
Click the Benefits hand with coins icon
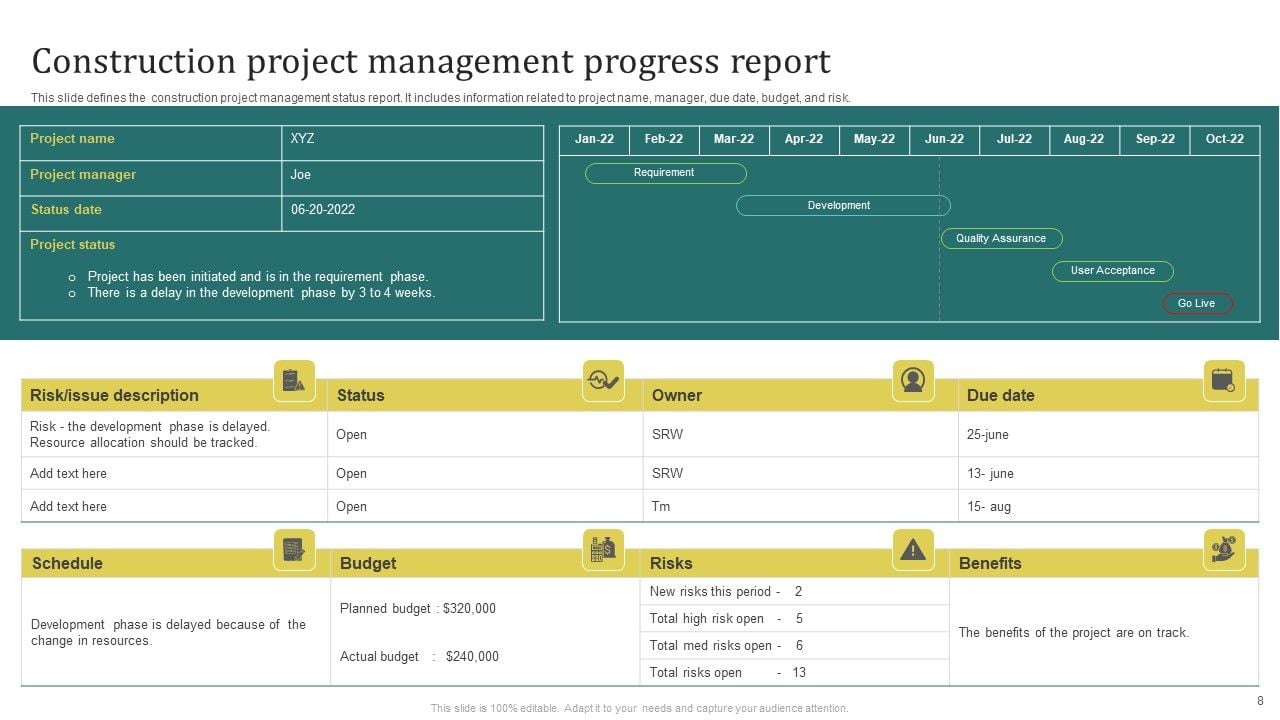[1224, 549]
